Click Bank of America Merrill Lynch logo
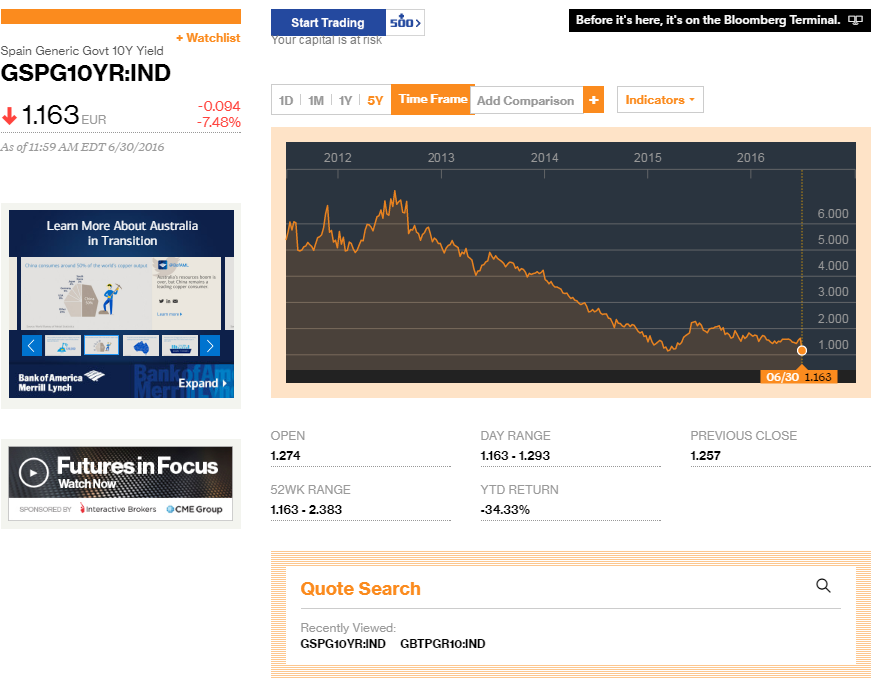The image size is (880, 692). coord(61,382)
